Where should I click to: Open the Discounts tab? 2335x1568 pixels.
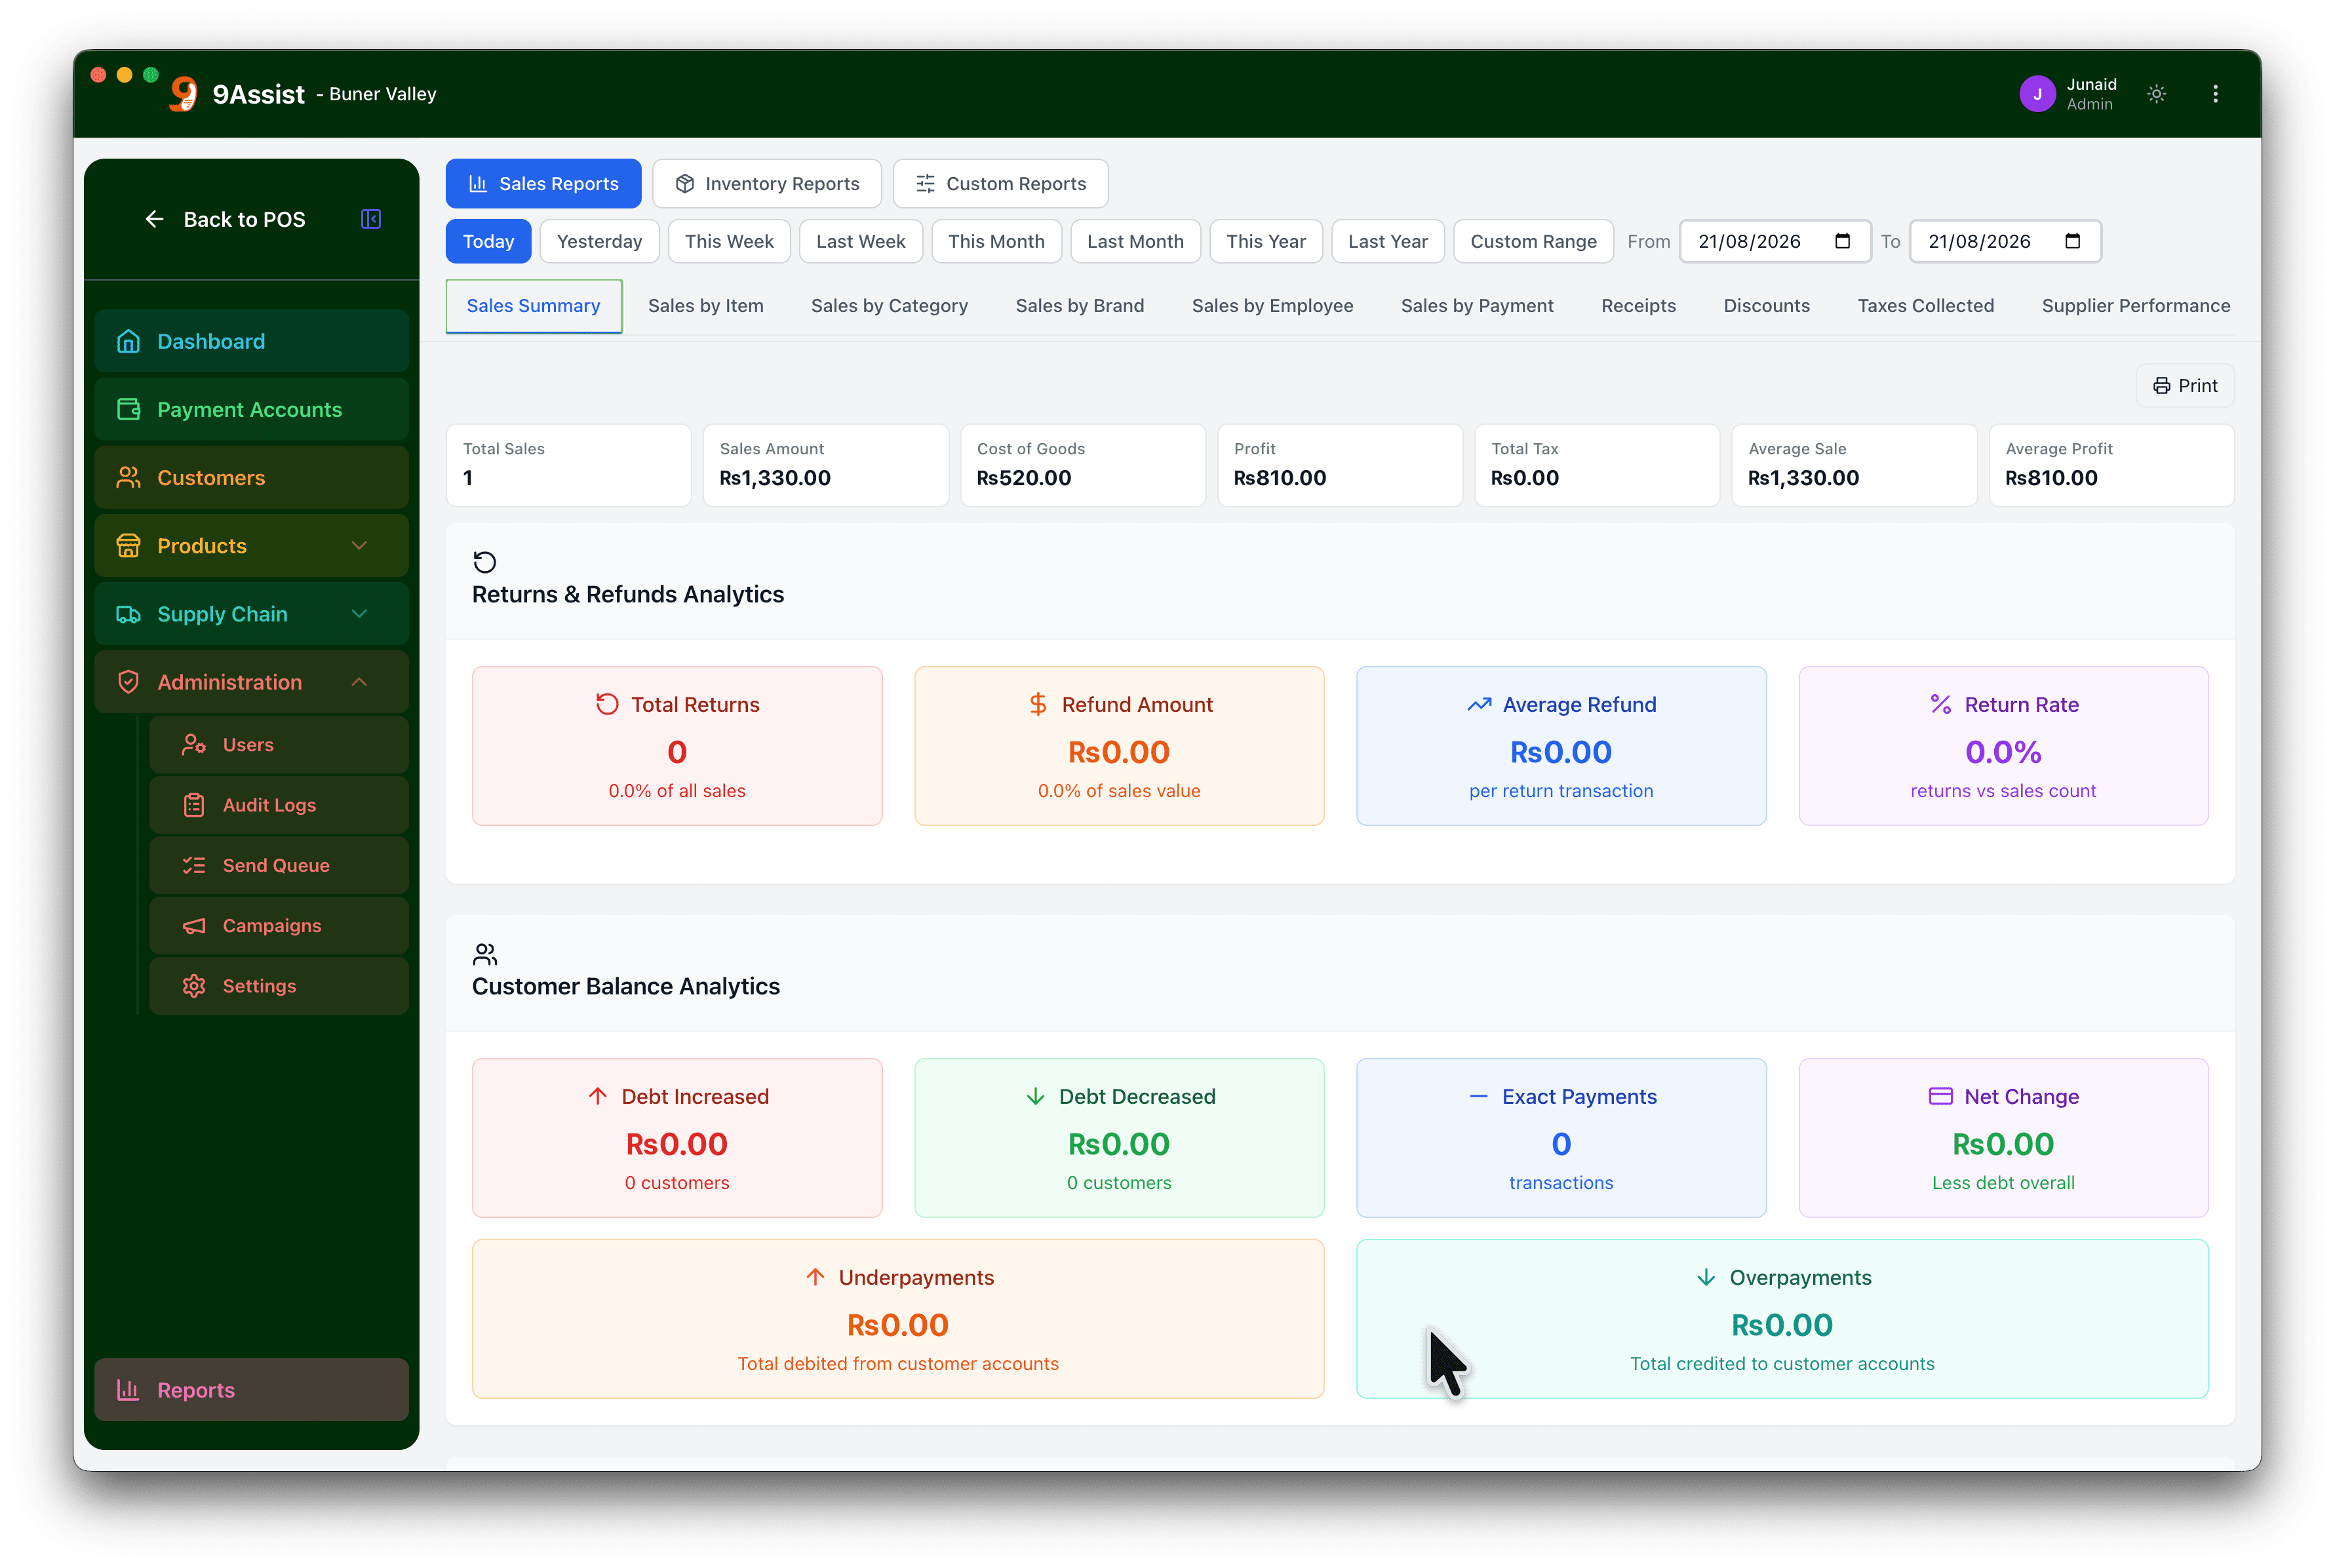click(1767, 306)
